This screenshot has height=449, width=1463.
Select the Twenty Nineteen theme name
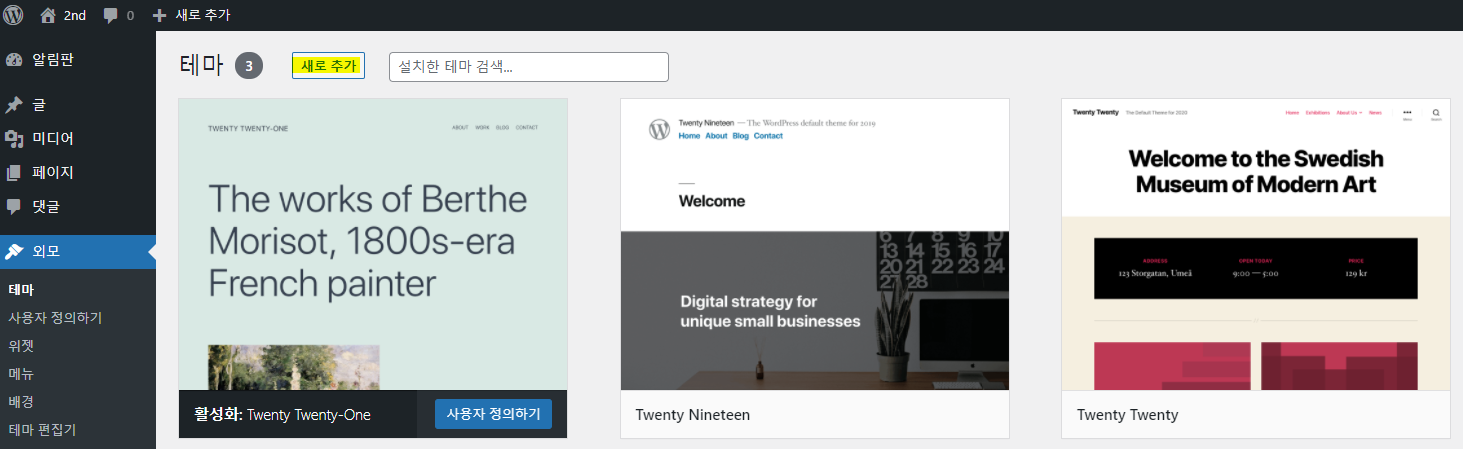click(693, 415)
